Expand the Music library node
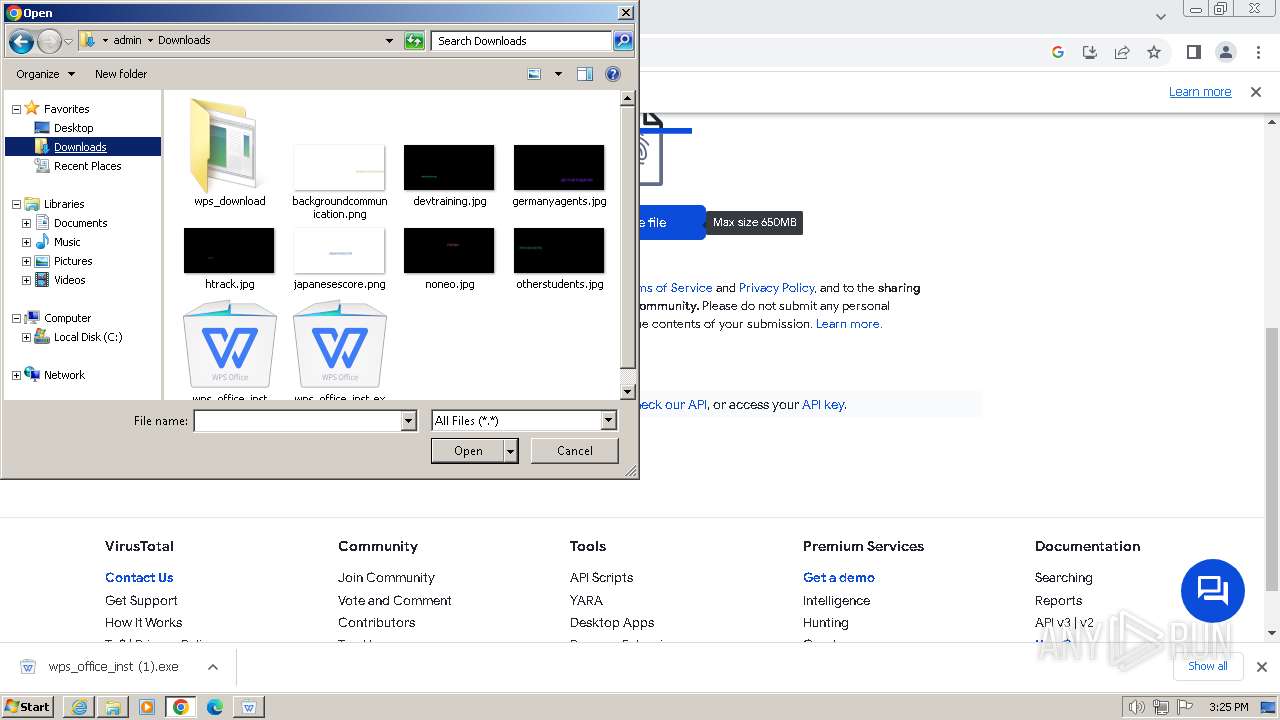Image resolution: width=1280 pixels, height=720 pixels. click(26, 242)
